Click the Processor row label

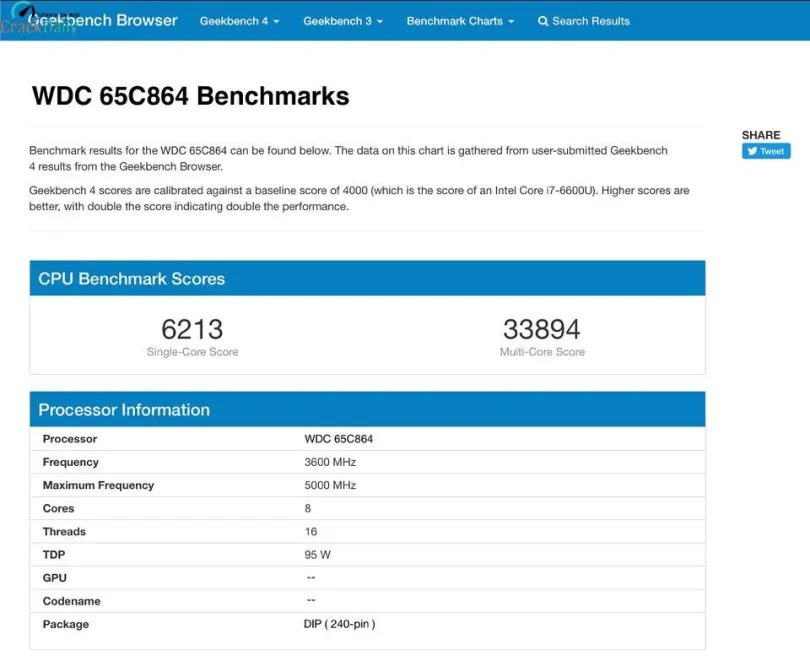coord(70,439)
